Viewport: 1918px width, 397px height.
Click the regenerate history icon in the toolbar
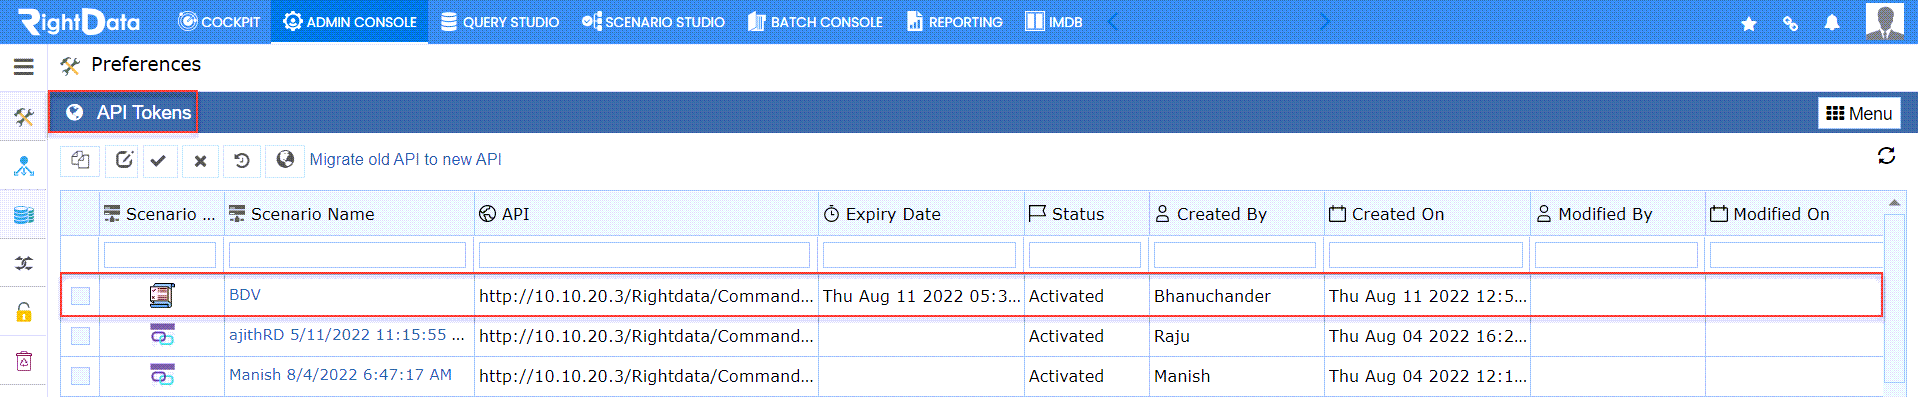[x=242, y=160]
